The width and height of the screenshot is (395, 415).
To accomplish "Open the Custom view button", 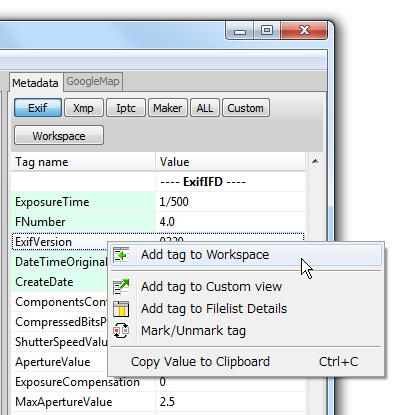I will [x=246, y=108].
